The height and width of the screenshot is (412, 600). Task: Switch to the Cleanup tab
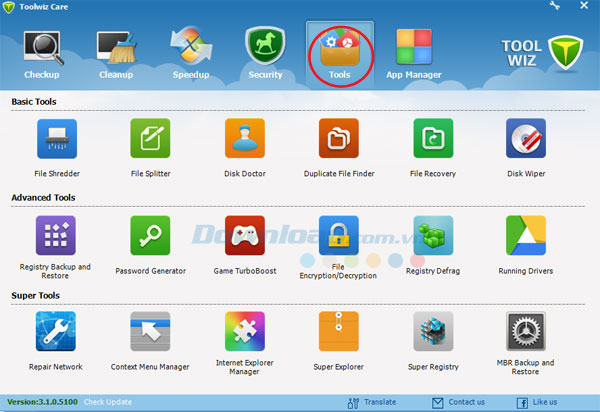tap(116, 55)
